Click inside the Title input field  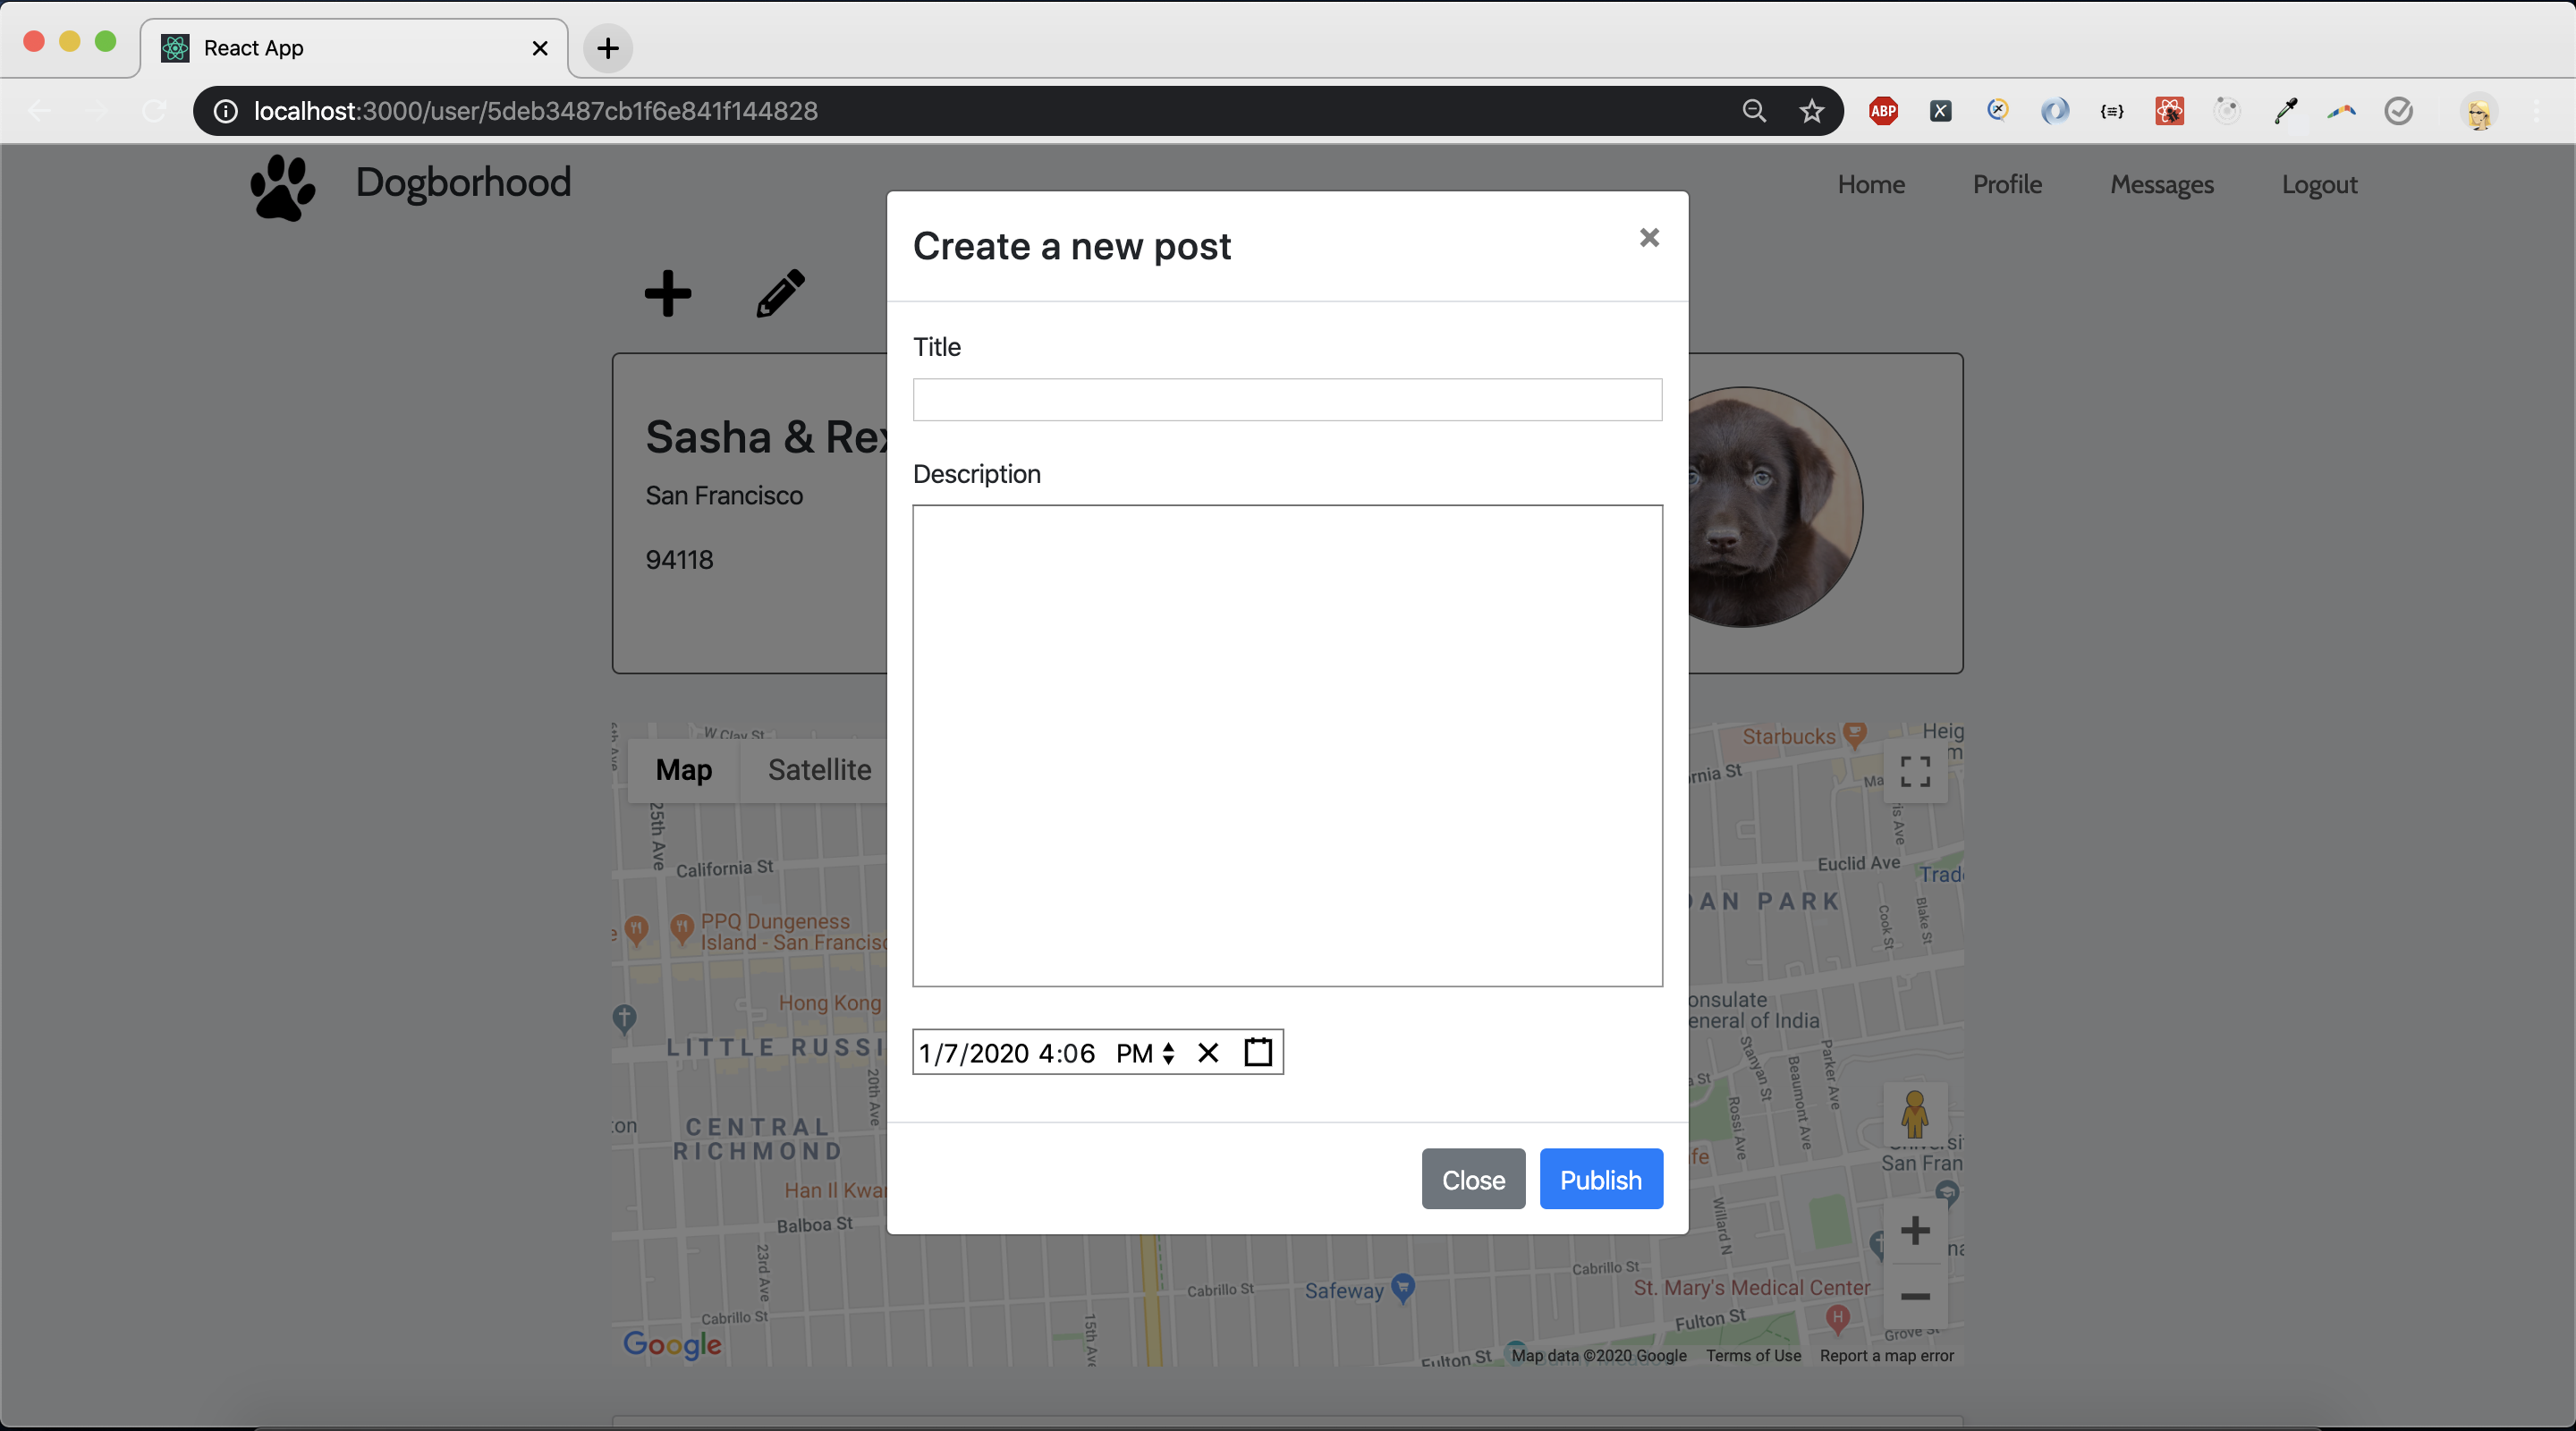tap(1286, 399)
